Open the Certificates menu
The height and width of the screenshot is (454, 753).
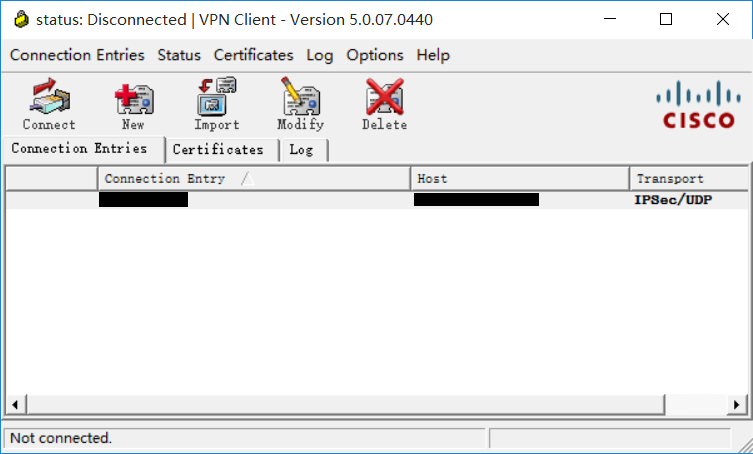[x=254, y=55]
